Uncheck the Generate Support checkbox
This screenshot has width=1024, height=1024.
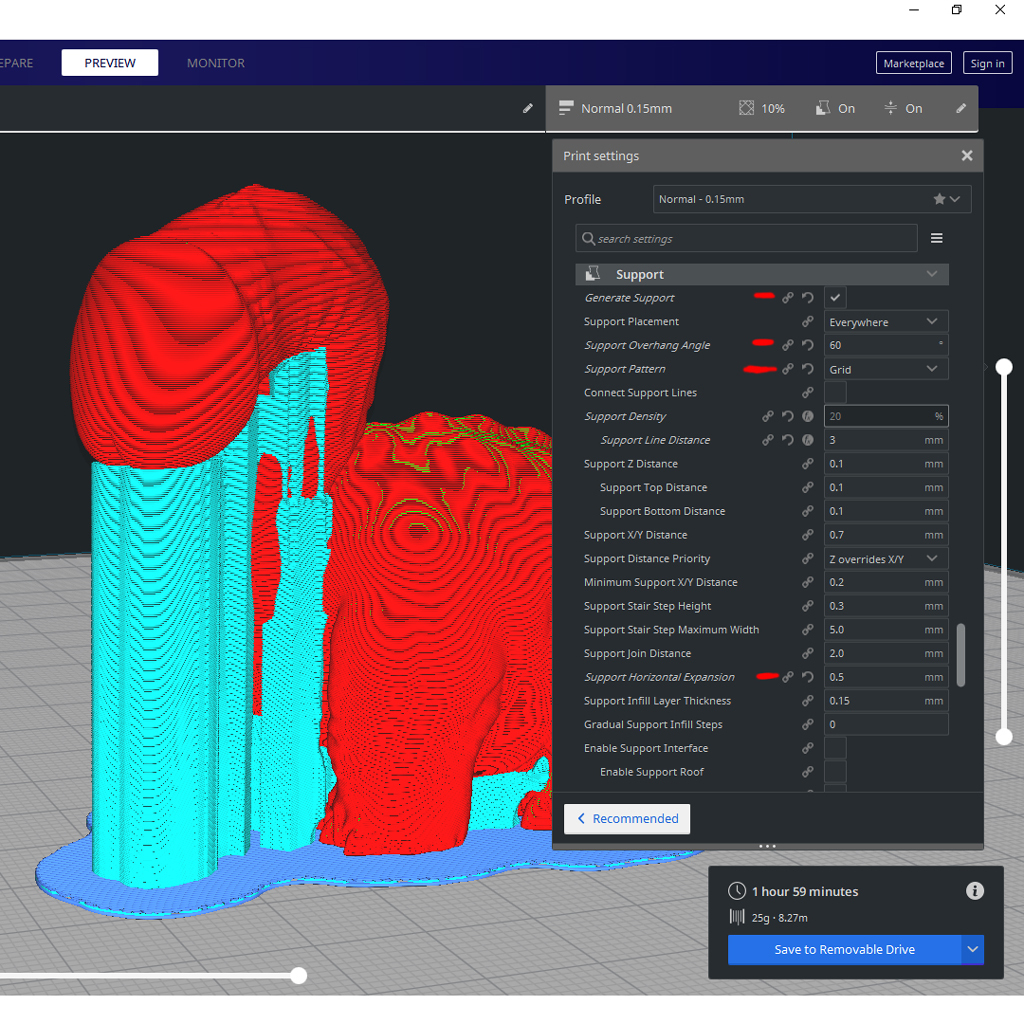835,298
